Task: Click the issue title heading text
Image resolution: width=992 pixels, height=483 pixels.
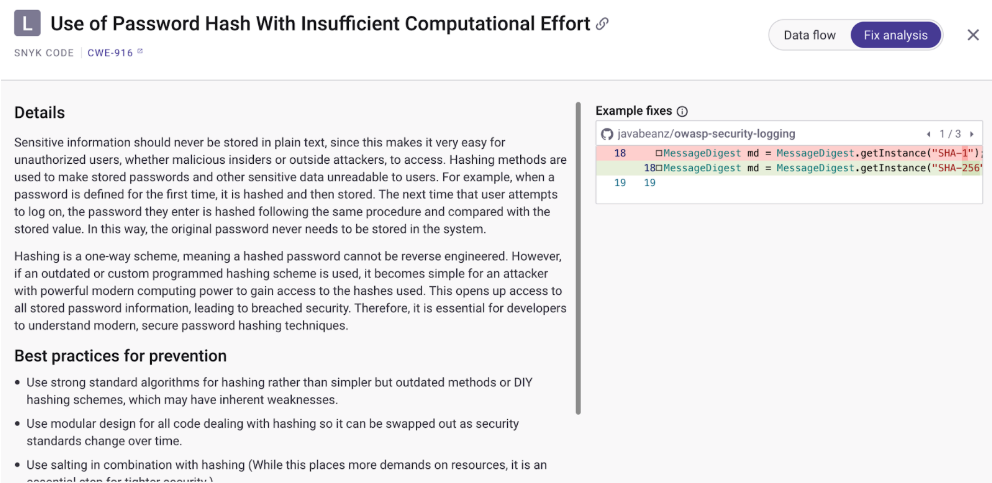Action: pos(320,23)
